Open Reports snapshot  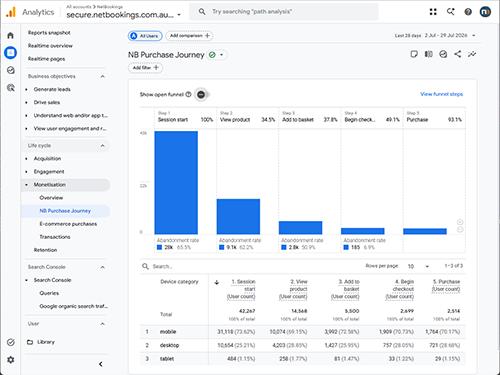tap(49, 33)
